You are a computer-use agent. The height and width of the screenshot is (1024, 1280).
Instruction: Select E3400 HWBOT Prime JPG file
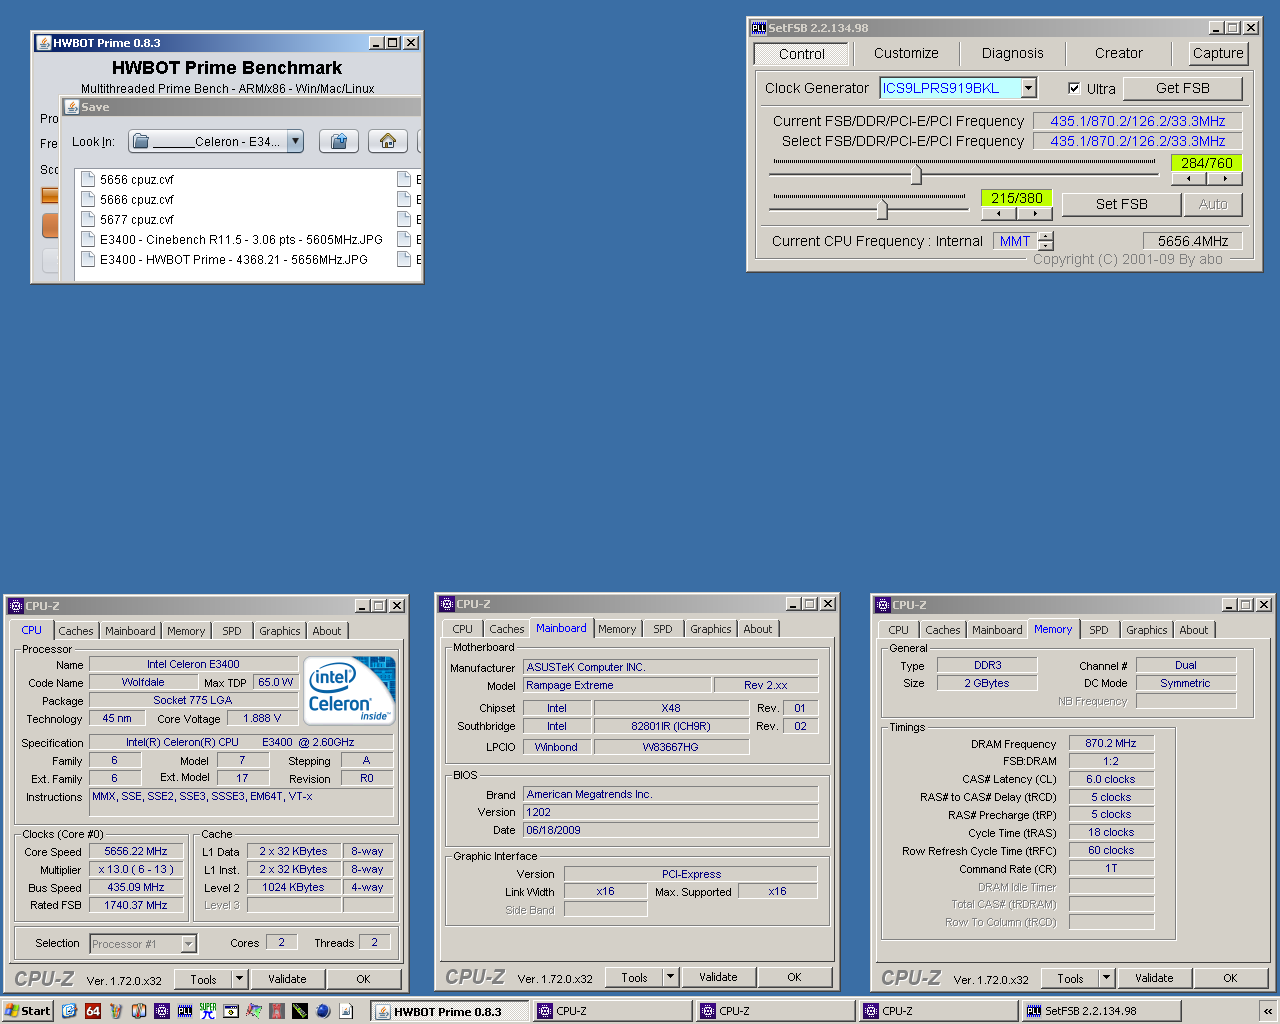pos(234,260)
